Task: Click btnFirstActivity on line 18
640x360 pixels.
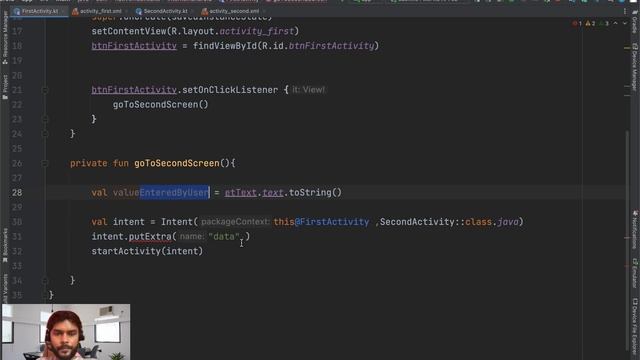Action: [134, 46]
